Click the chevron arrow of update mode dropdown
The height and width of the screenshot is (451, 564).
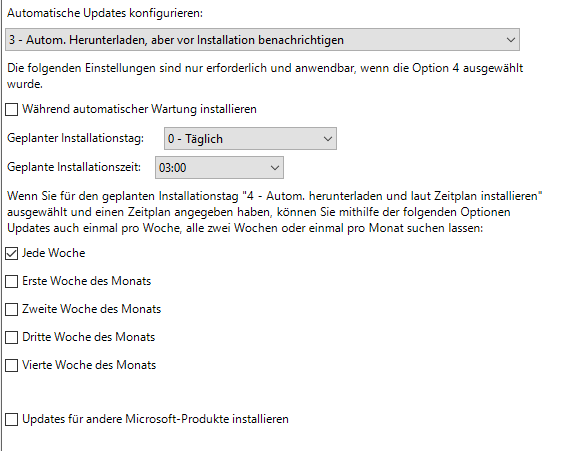[510, 40]
